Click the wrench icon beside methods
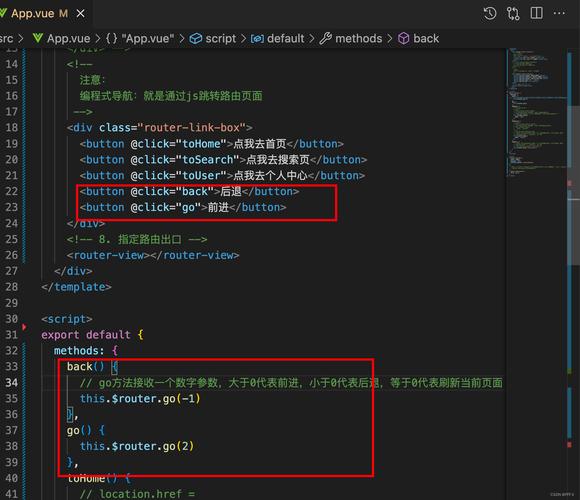580x500 pixels. (x=326, y=38)
